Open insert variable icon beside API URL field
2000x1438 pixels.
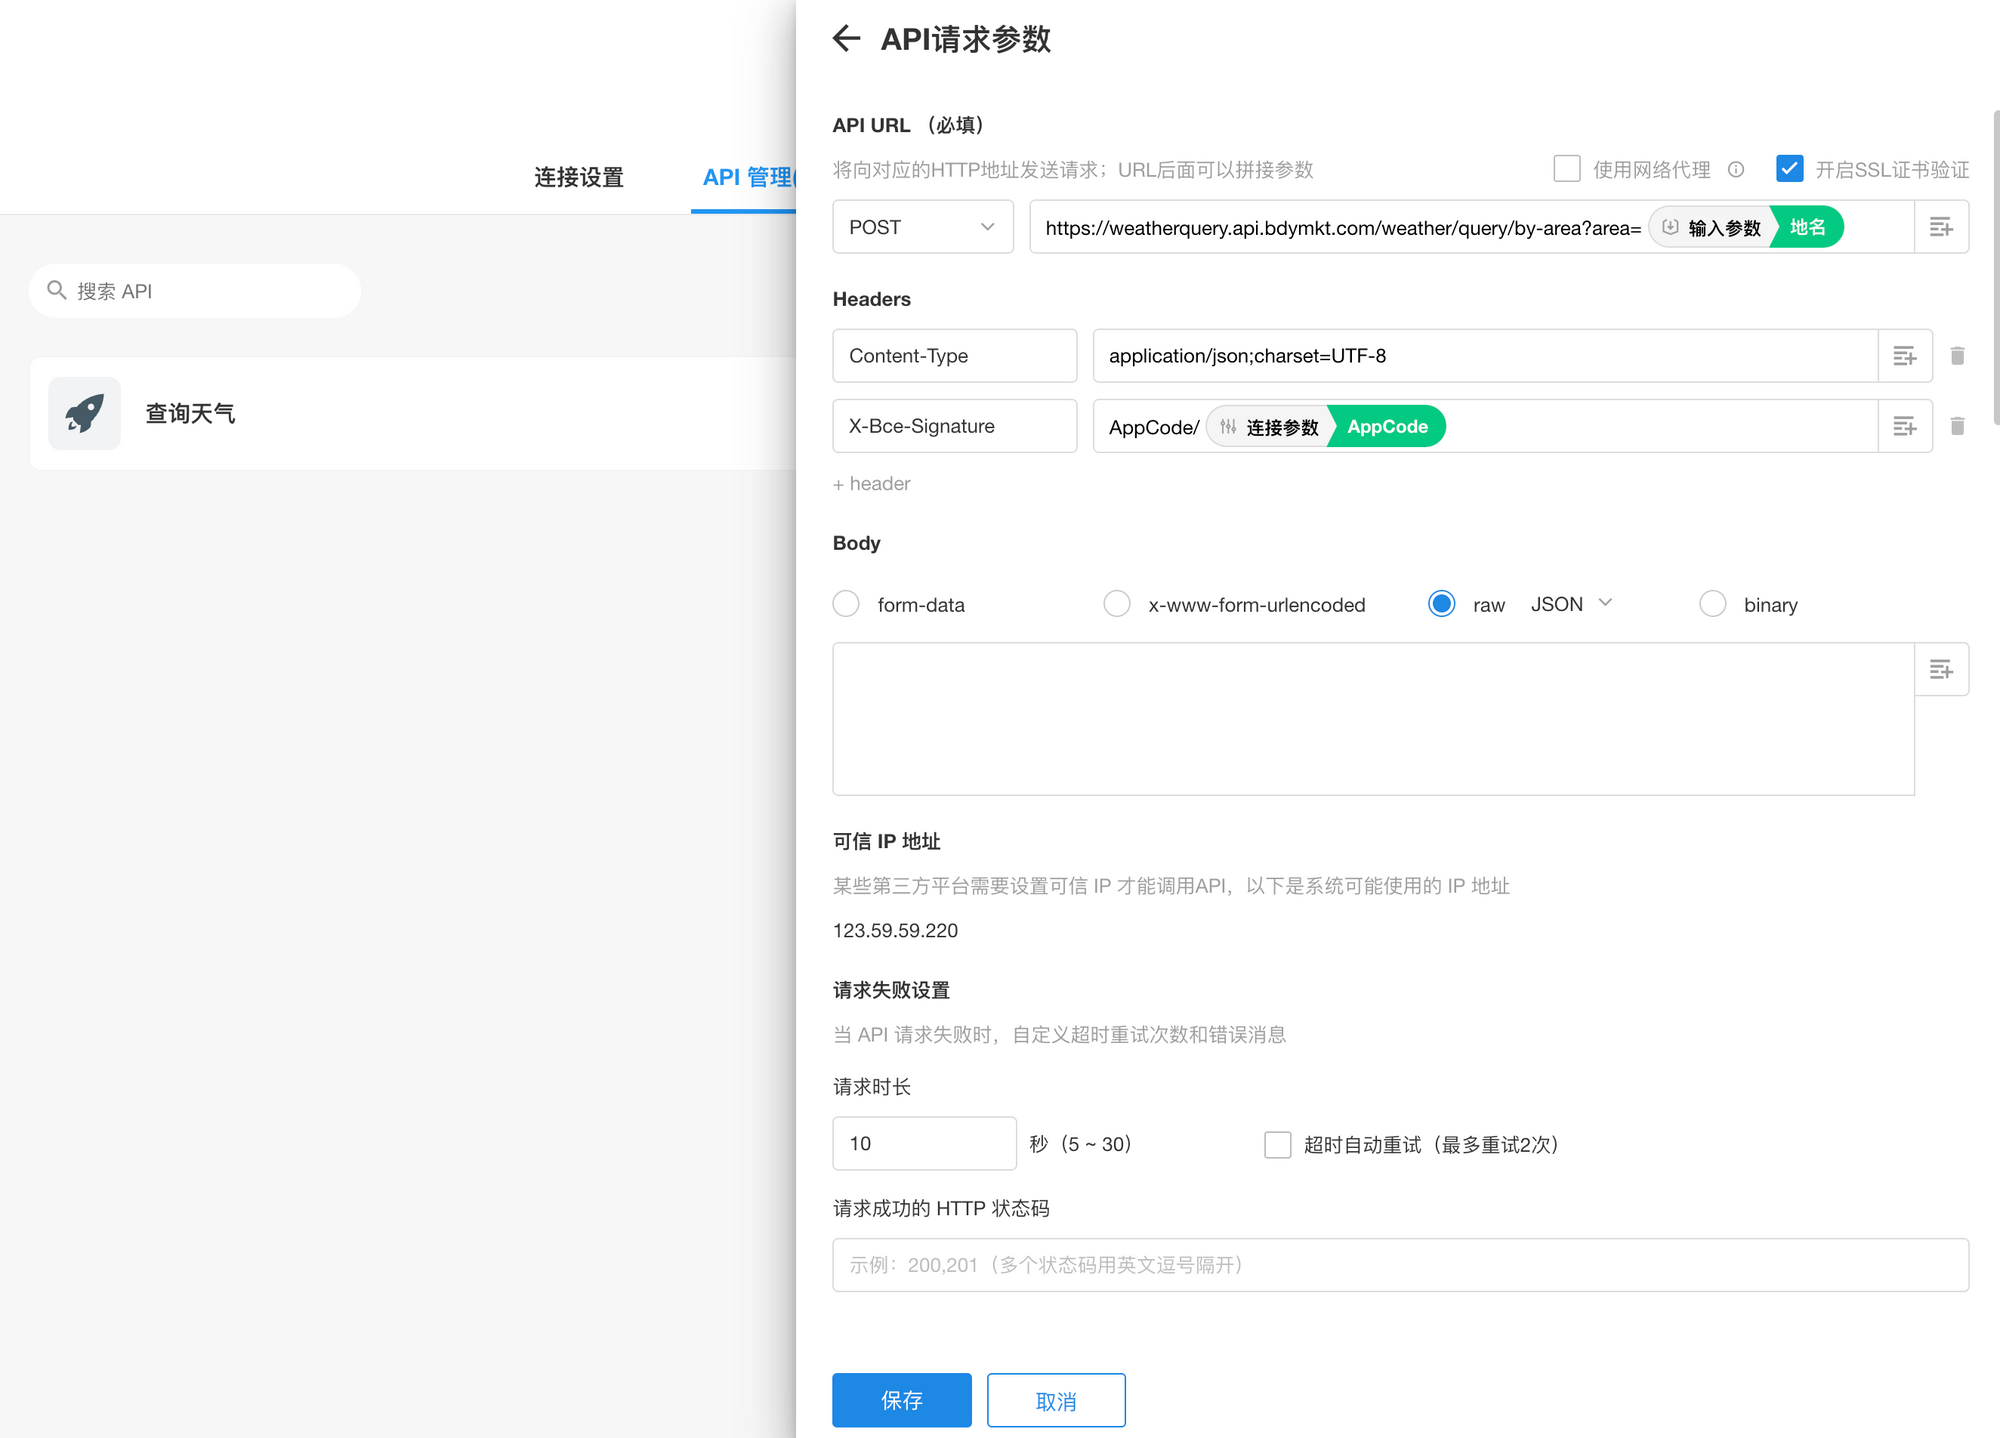[1941, 226]
